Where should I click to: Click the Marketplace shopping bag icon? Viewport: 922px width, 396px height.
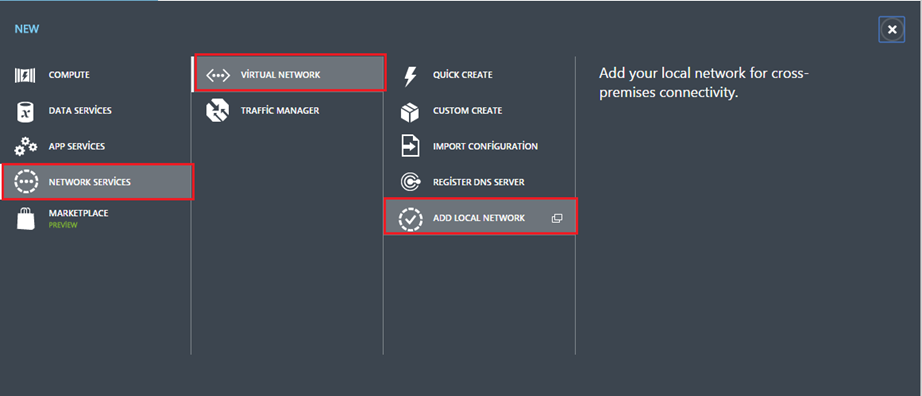(26, 218)
